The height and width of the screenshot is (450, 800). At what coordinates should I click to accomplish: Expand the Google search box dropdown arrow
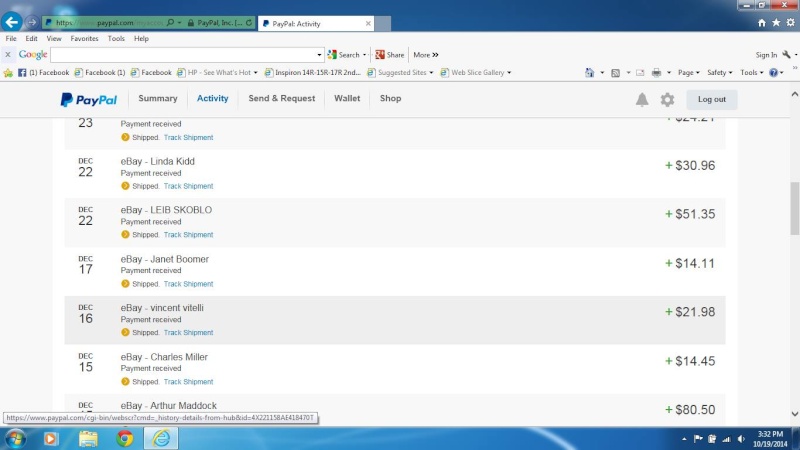coord(319,55)
